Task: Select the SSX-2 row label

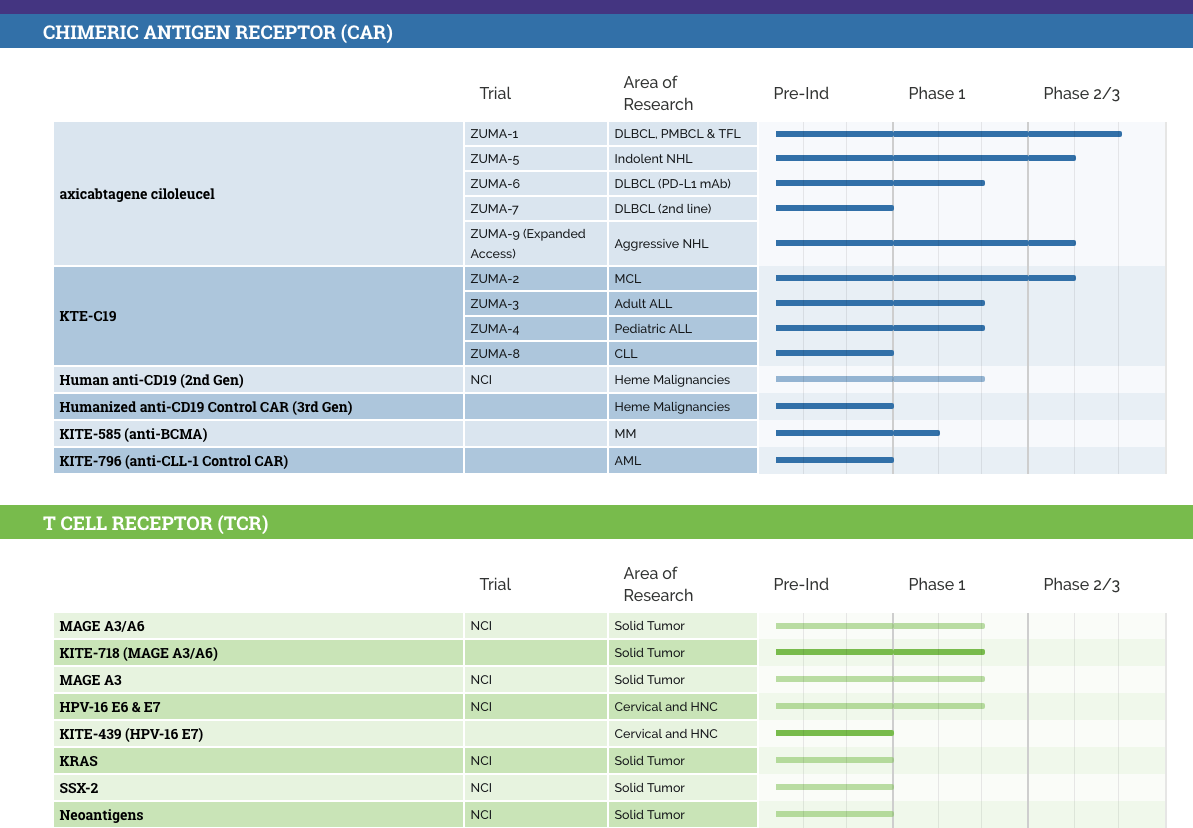Action: tap(259, 788)
